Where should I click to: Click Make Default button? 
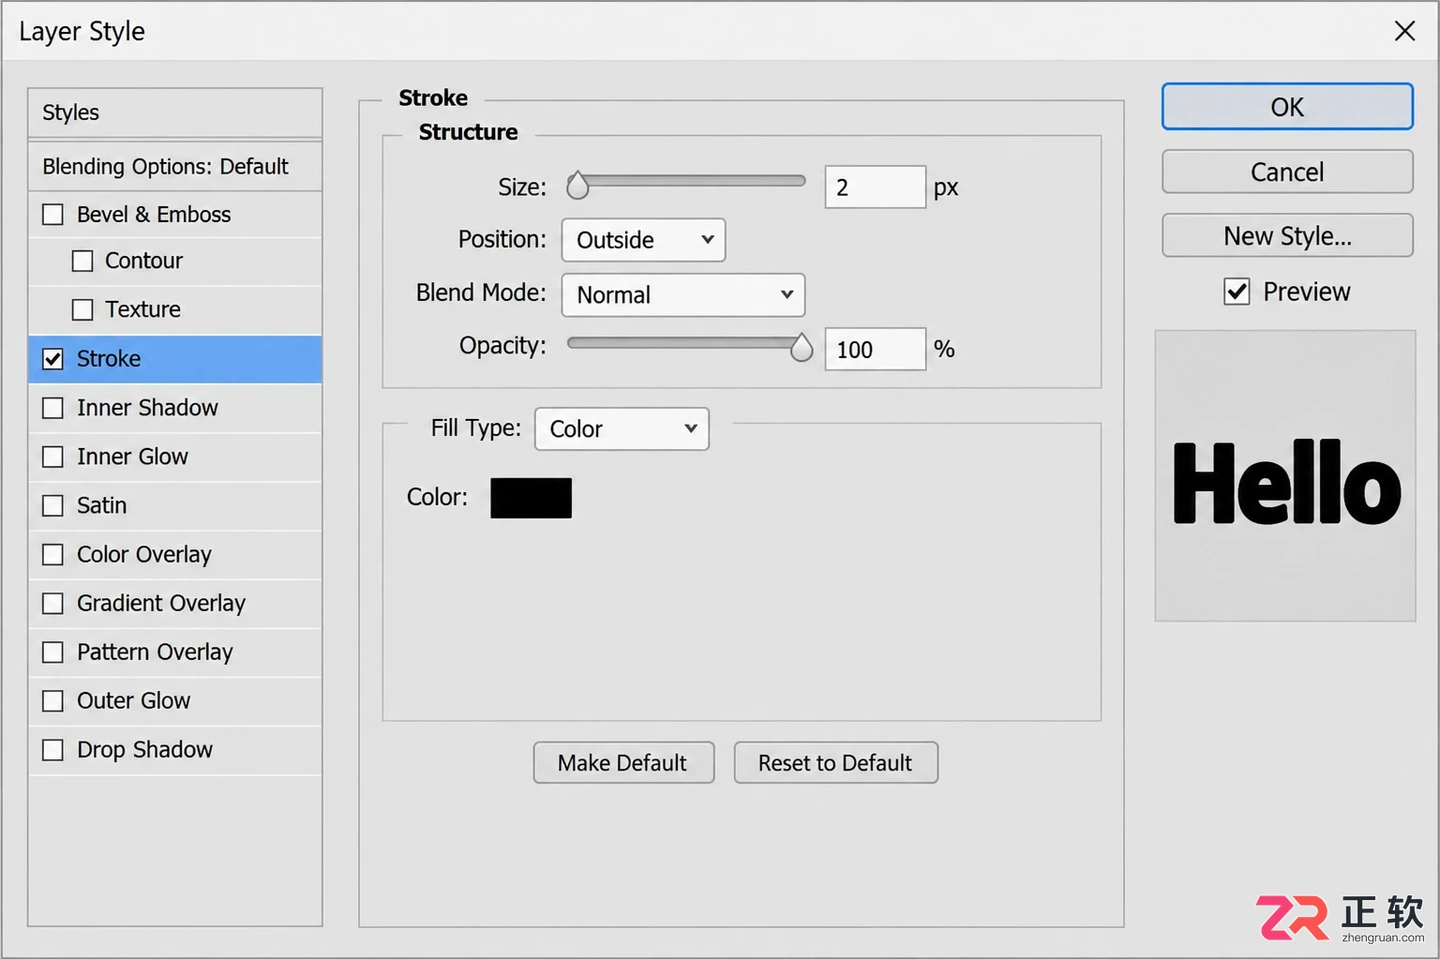click(624, 763)
